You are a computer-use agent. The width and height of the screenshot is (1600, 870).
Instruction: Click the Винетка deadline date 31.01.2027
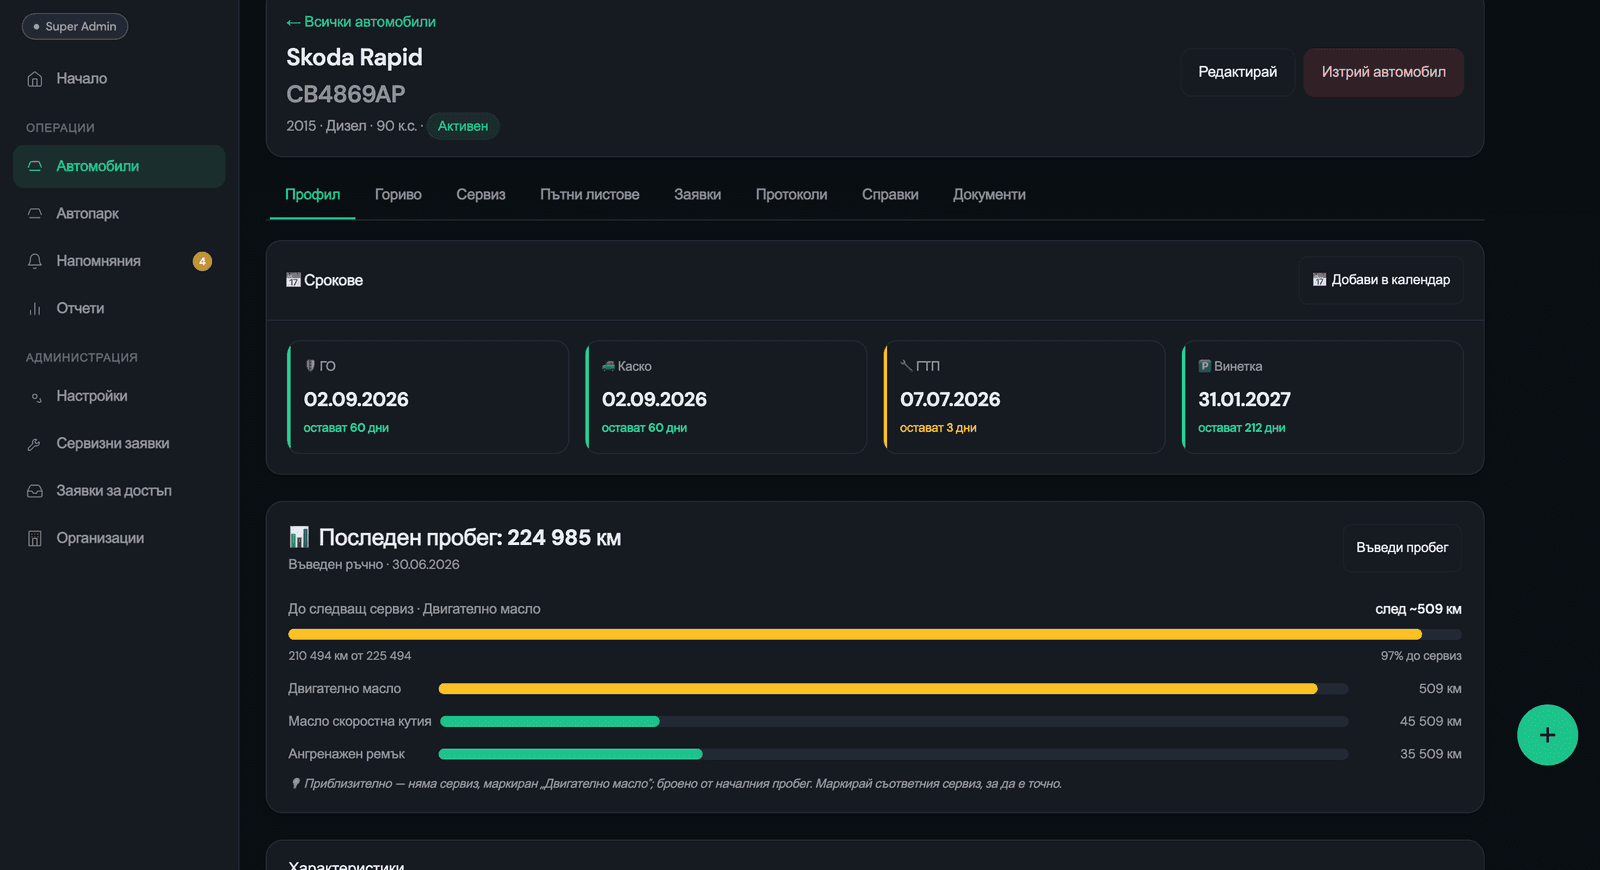tap(1244, 399)
